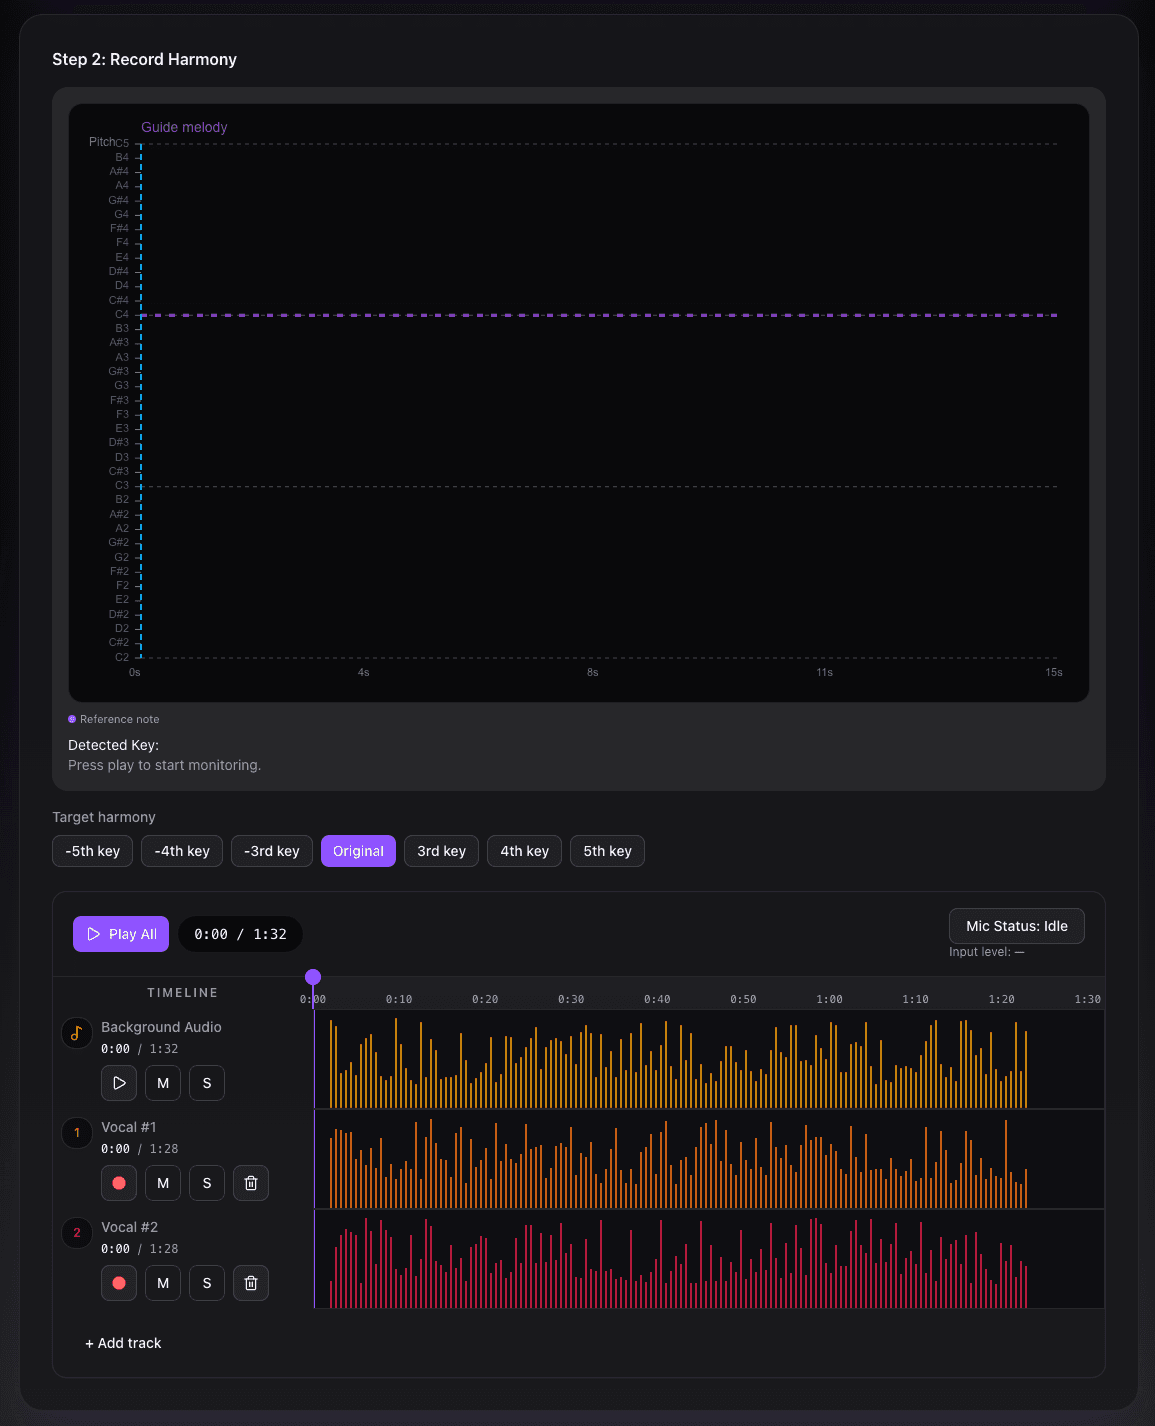Play the Background Audio track
This screenshot has height=1426, width=1155.
pyautogui.click(x=118, y=1082)
